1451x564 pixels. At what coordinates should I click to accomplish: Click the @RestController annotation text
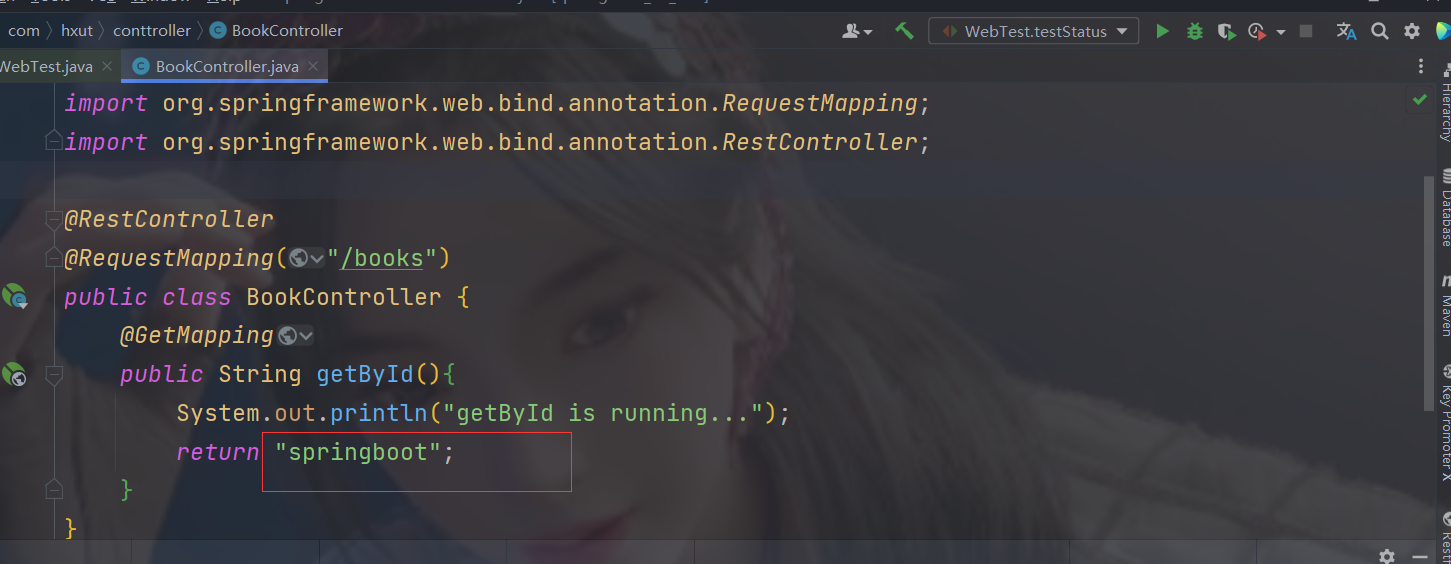(169, 220)
